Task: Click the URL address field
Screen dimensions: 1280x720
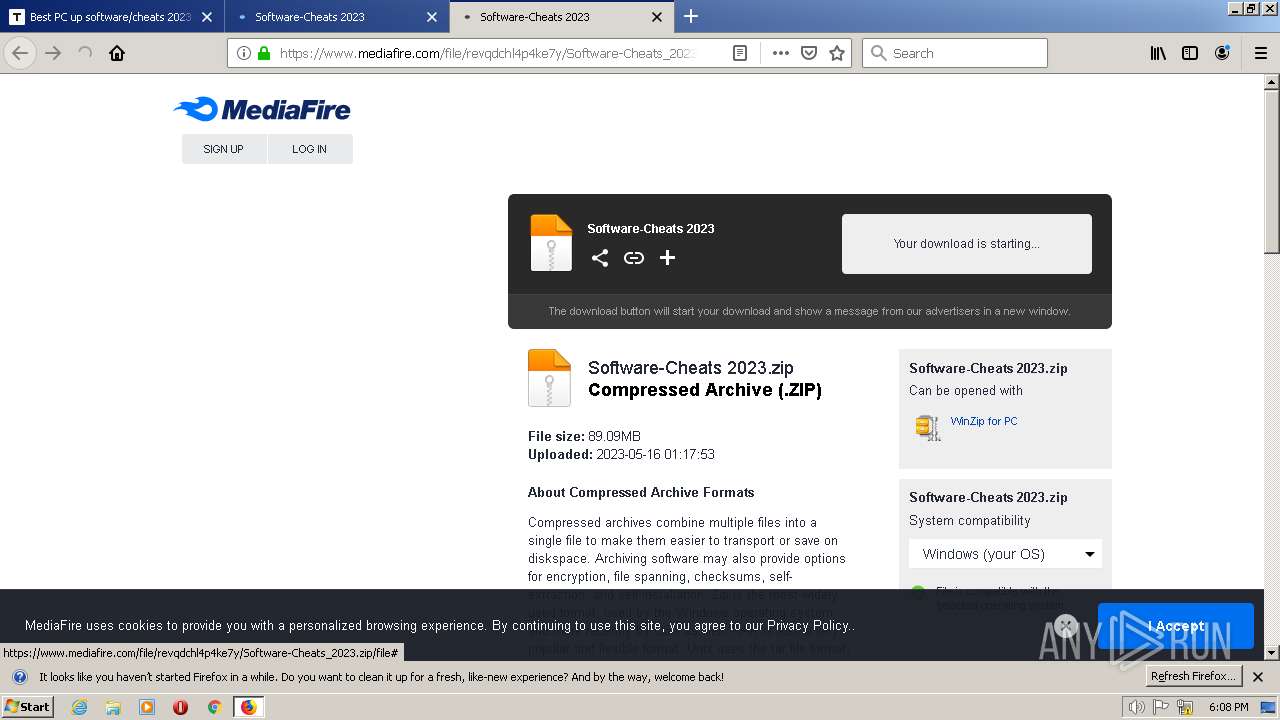Action: click(x=487, y=53)
